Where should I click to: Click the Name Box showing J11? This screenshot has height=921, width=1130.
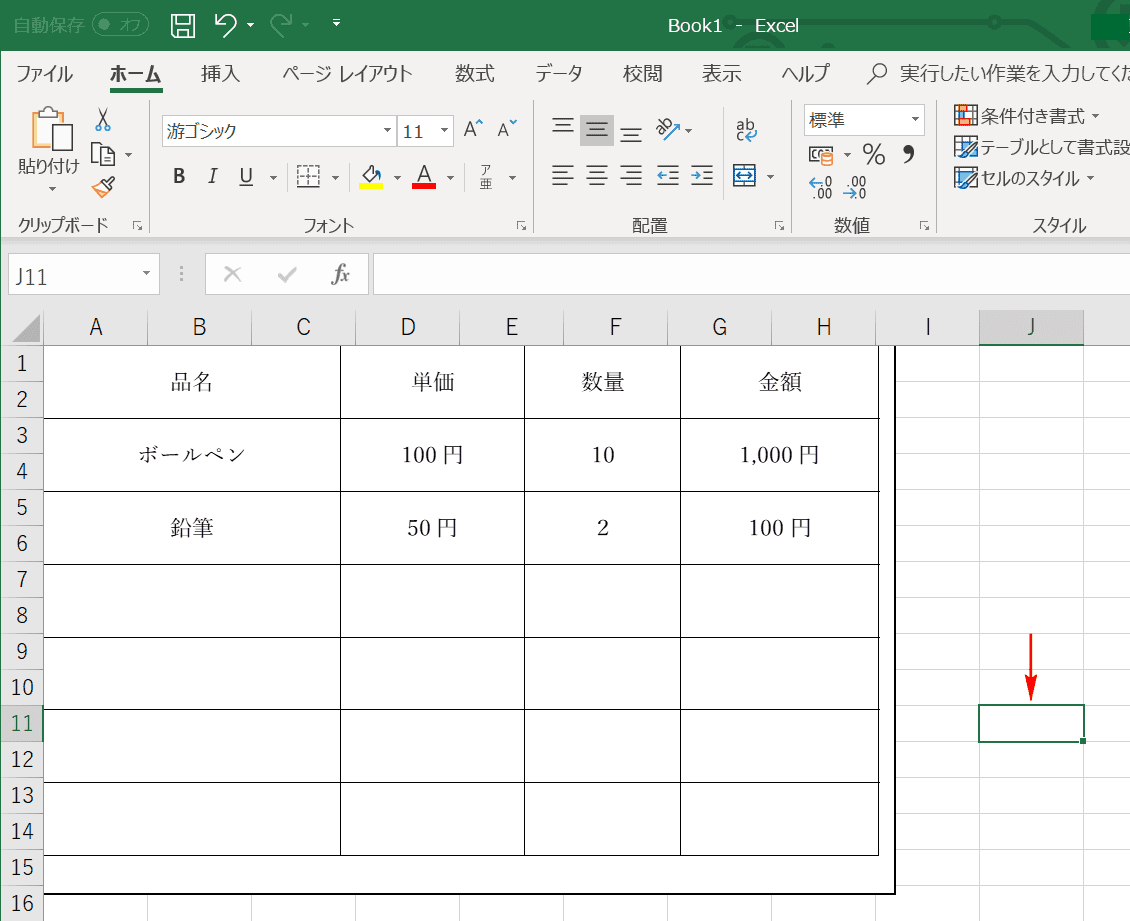coord(84,274)
